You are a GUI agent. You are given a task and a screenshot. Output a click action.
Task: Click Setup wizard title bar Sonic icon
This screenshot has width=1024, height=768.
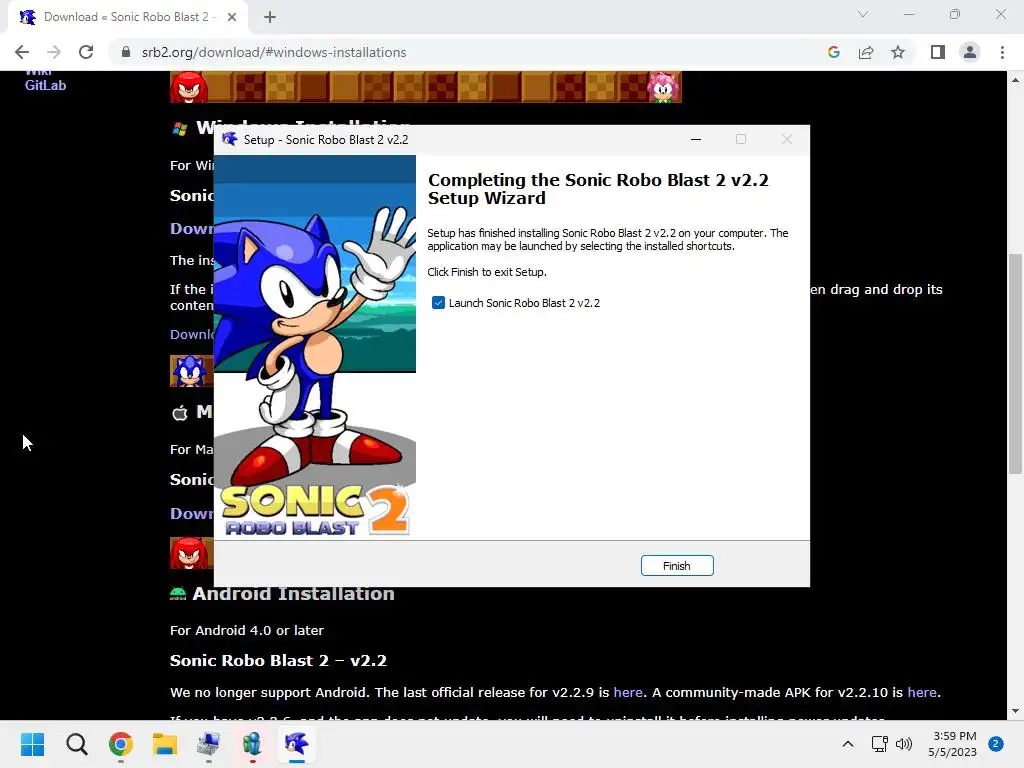(x=230, y=139)
